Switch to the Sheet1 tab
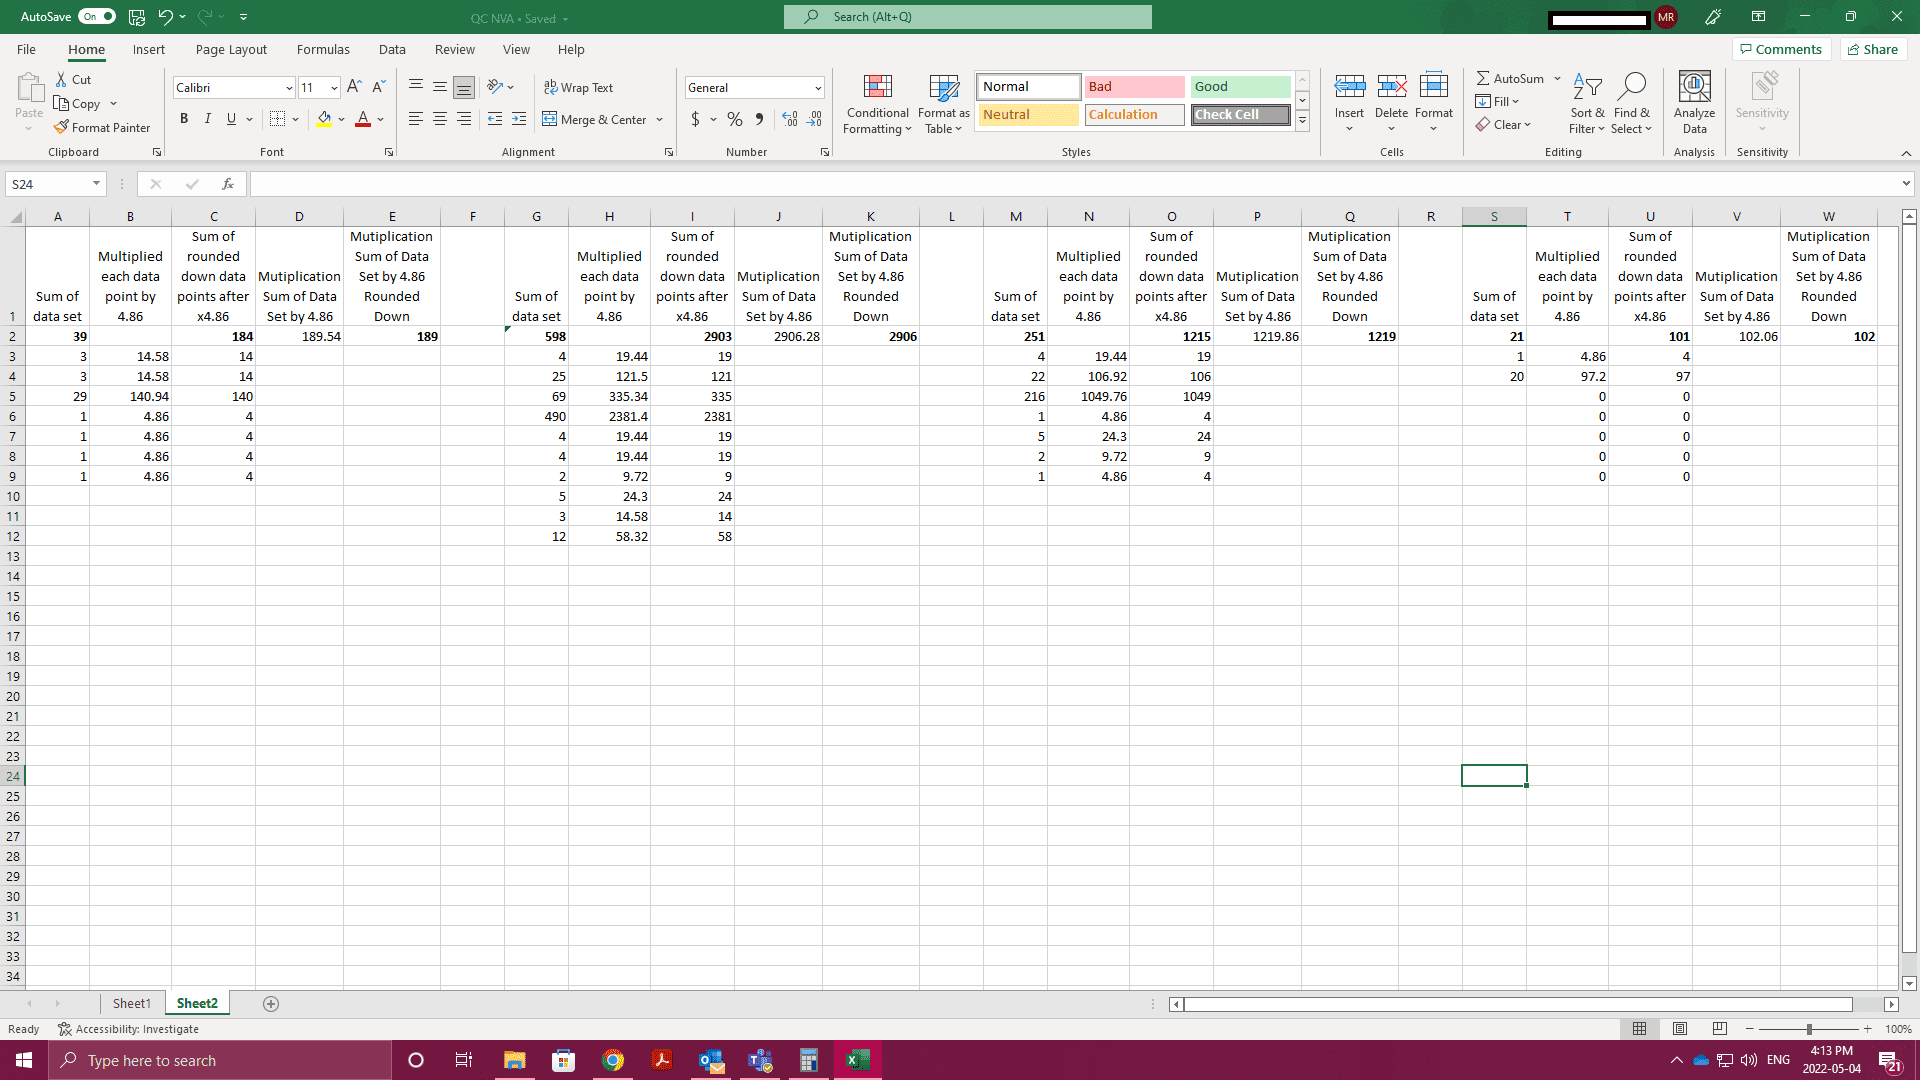1920x1080 pixels. click(x=131, y=1003)
